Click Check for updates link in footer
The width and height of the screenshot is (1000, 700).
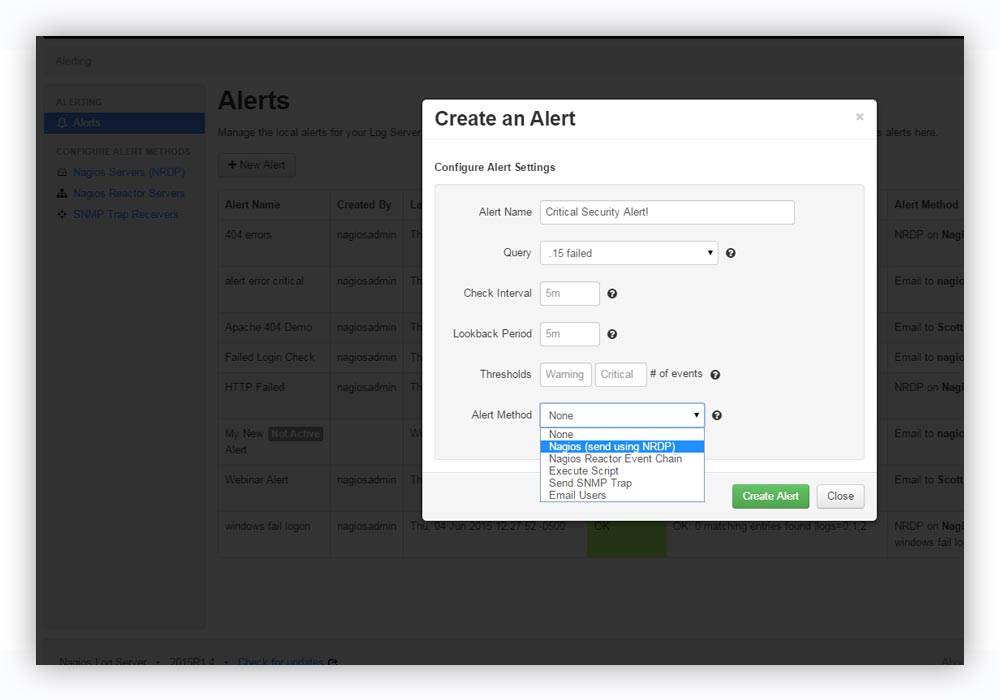(281, 662)
